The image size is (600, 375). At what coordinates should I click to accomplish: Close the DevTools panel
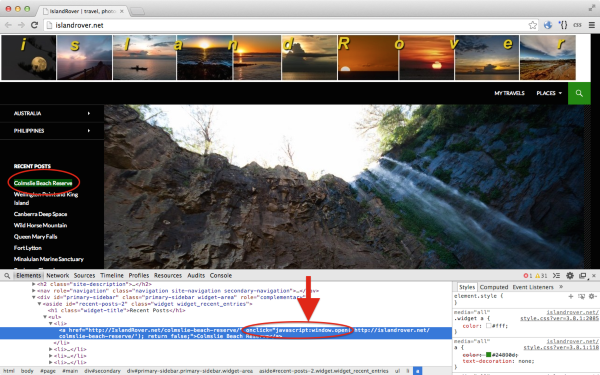pyautogui.click(x=594, y=276)
